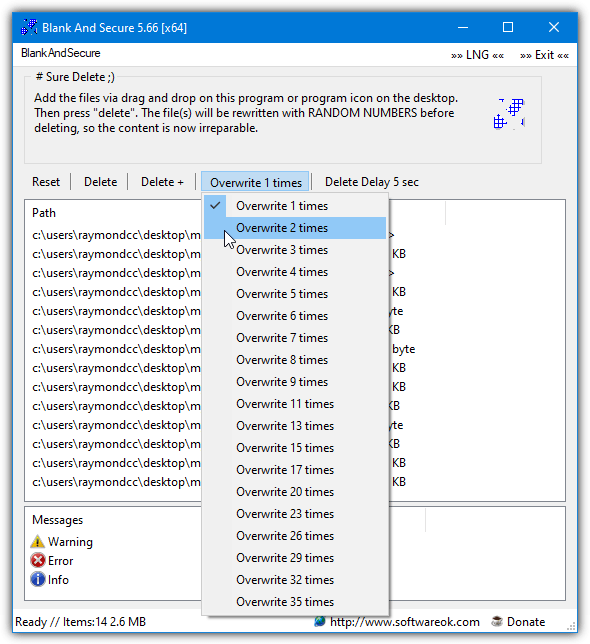Select Overwrite 9 times
The width and height of the screenshot is (590, 644).
[x=295, y=382]
